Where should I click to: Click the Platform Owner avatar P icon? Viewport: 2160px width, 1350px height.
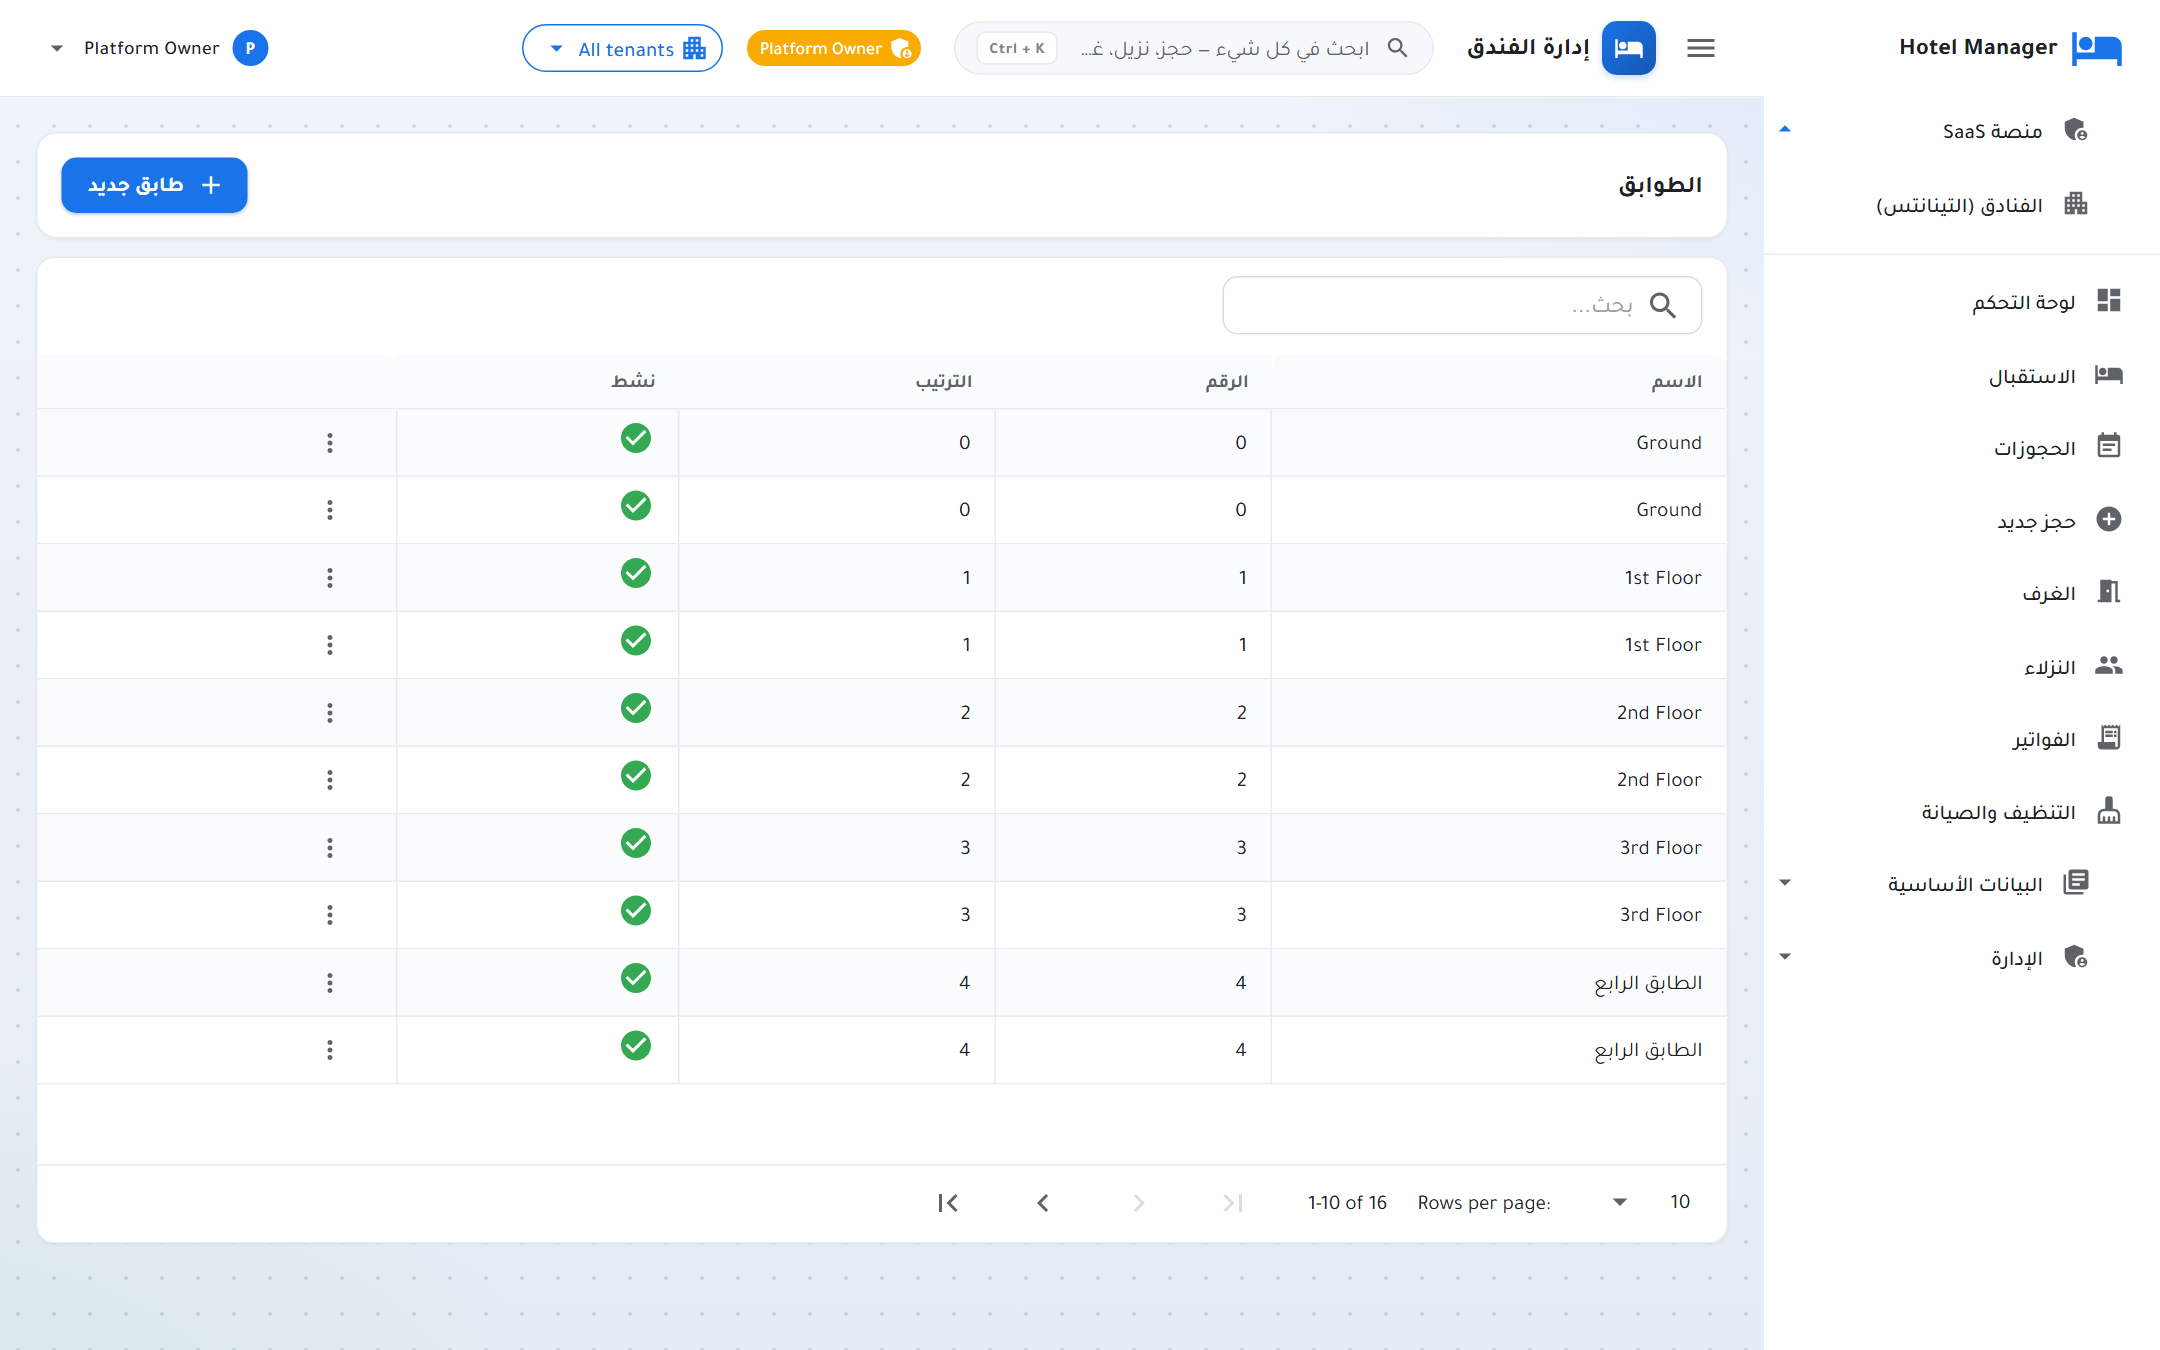(250, 48)
